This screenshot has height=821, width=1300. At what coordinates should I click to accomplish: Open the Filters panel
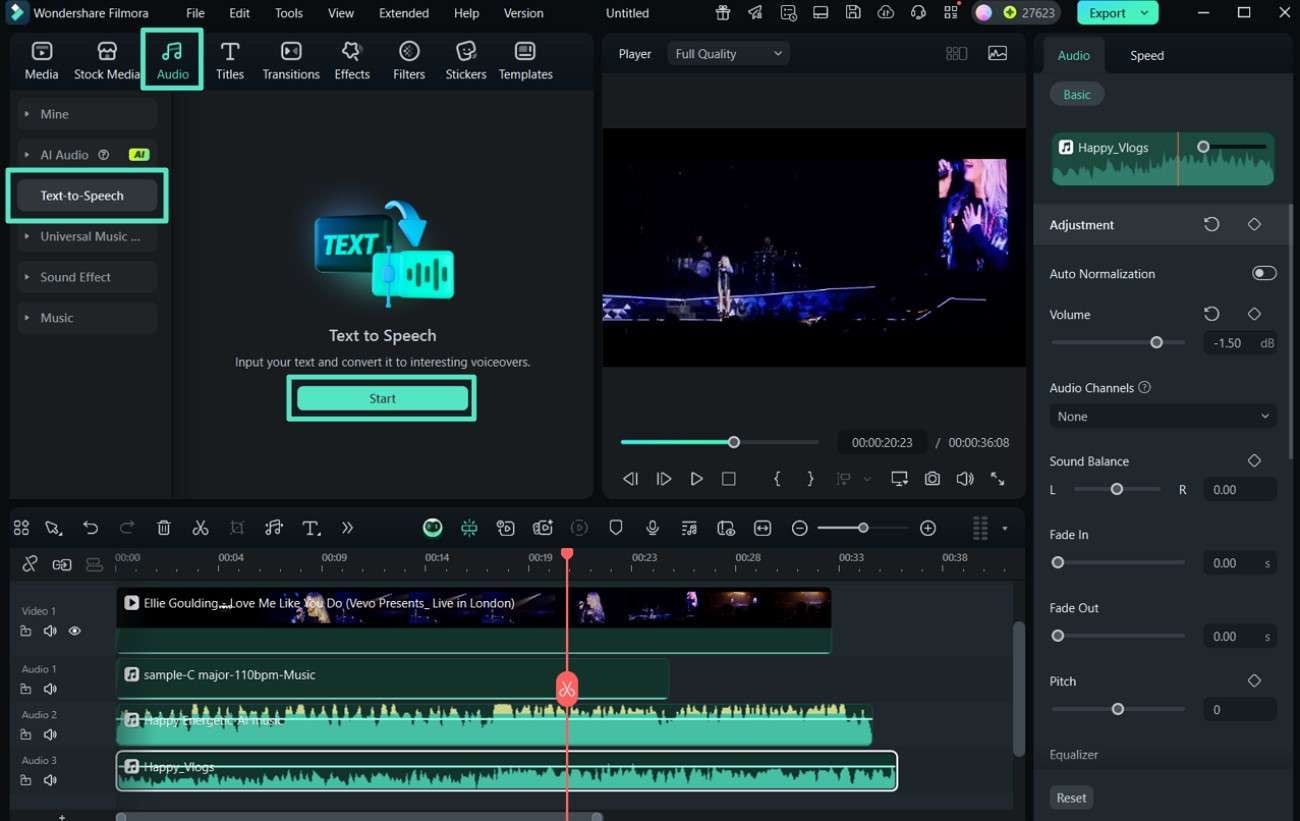[409, 60]
